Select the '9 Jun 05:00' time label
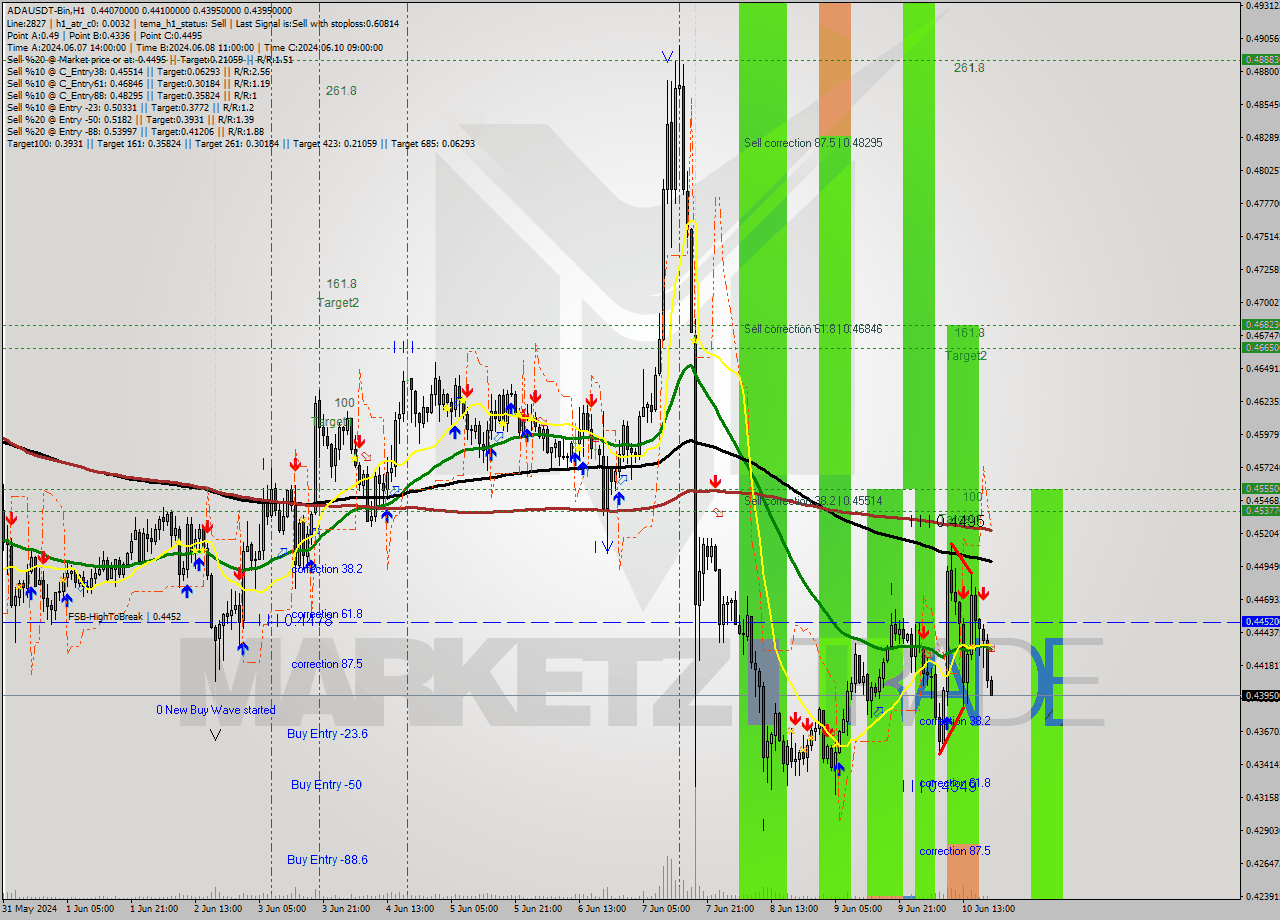This screenshot has width=1280, height=920. pyautogui.click(x=858, y=909)
